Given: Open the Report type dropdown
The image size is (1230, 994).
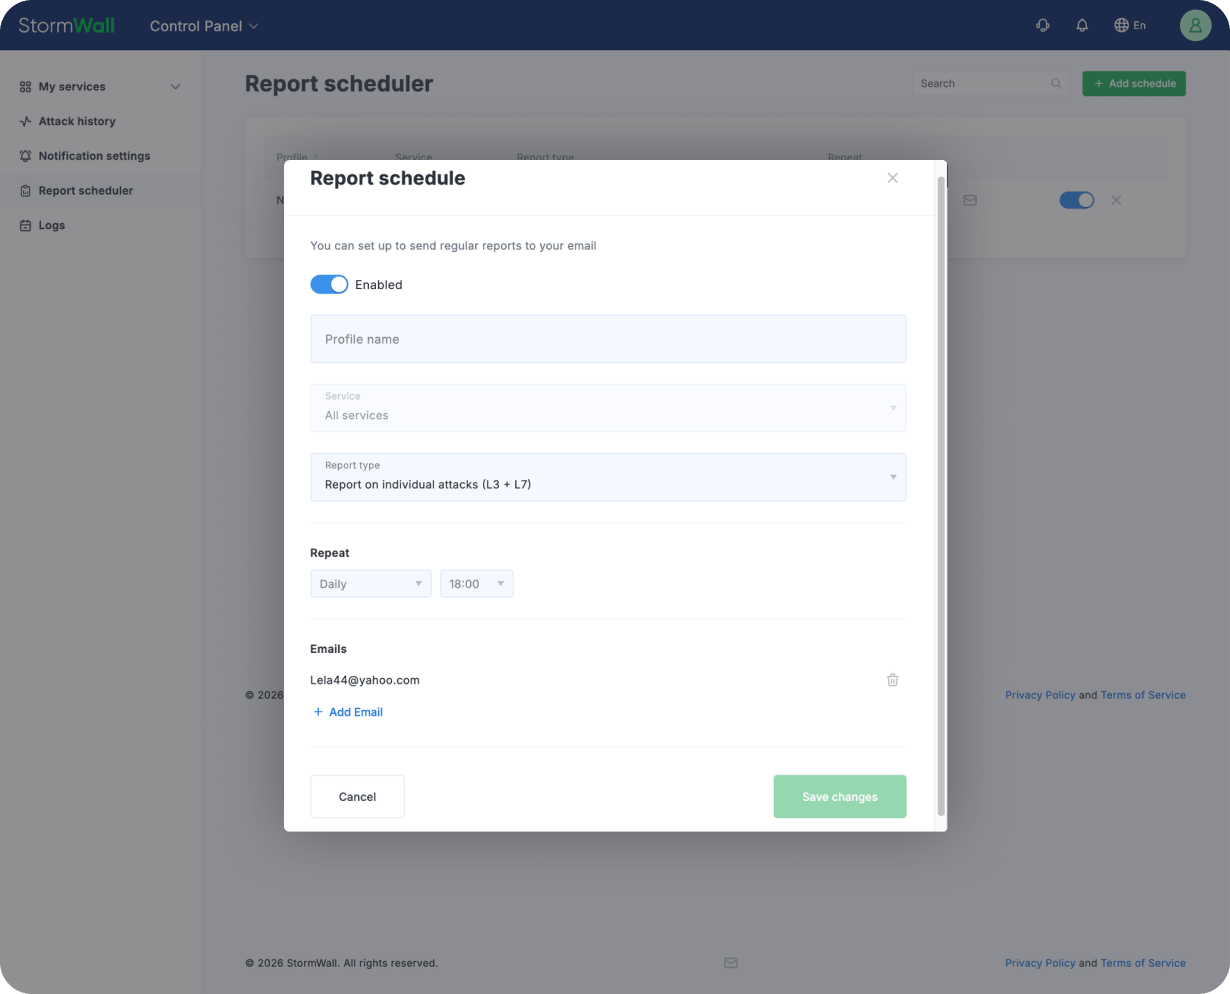Looking at the screenshot, I should pyautogui.click(x=608, y=477).
